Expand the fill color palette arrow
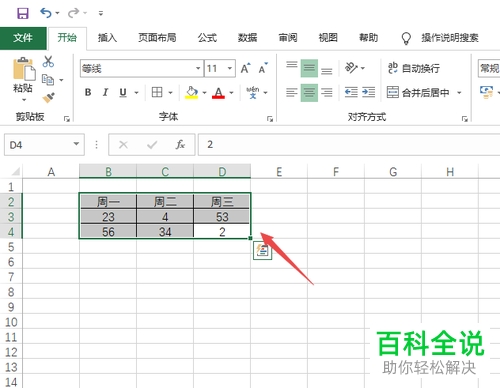Screen dimensions: 500x388 pyautogui.click(x=204, y=92)
